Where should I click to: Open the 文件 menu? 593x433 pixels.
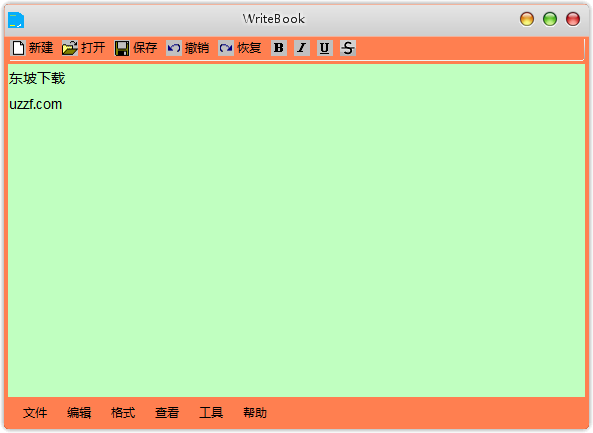pos(35,413)
